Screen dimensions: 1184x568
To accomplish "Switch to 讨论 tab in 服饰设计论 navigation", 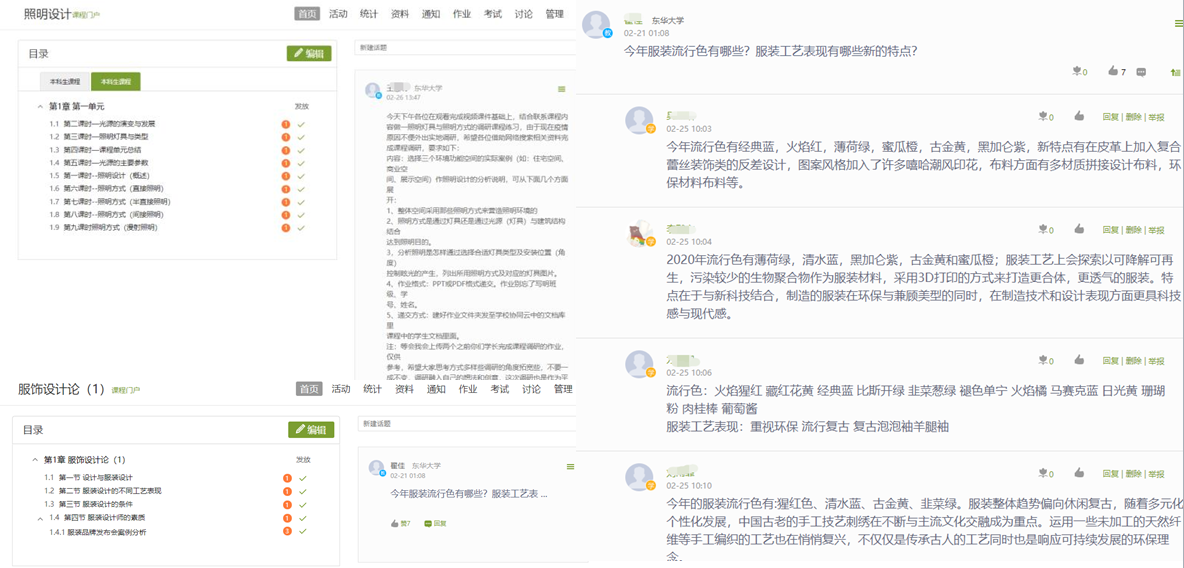I will 530,389.
